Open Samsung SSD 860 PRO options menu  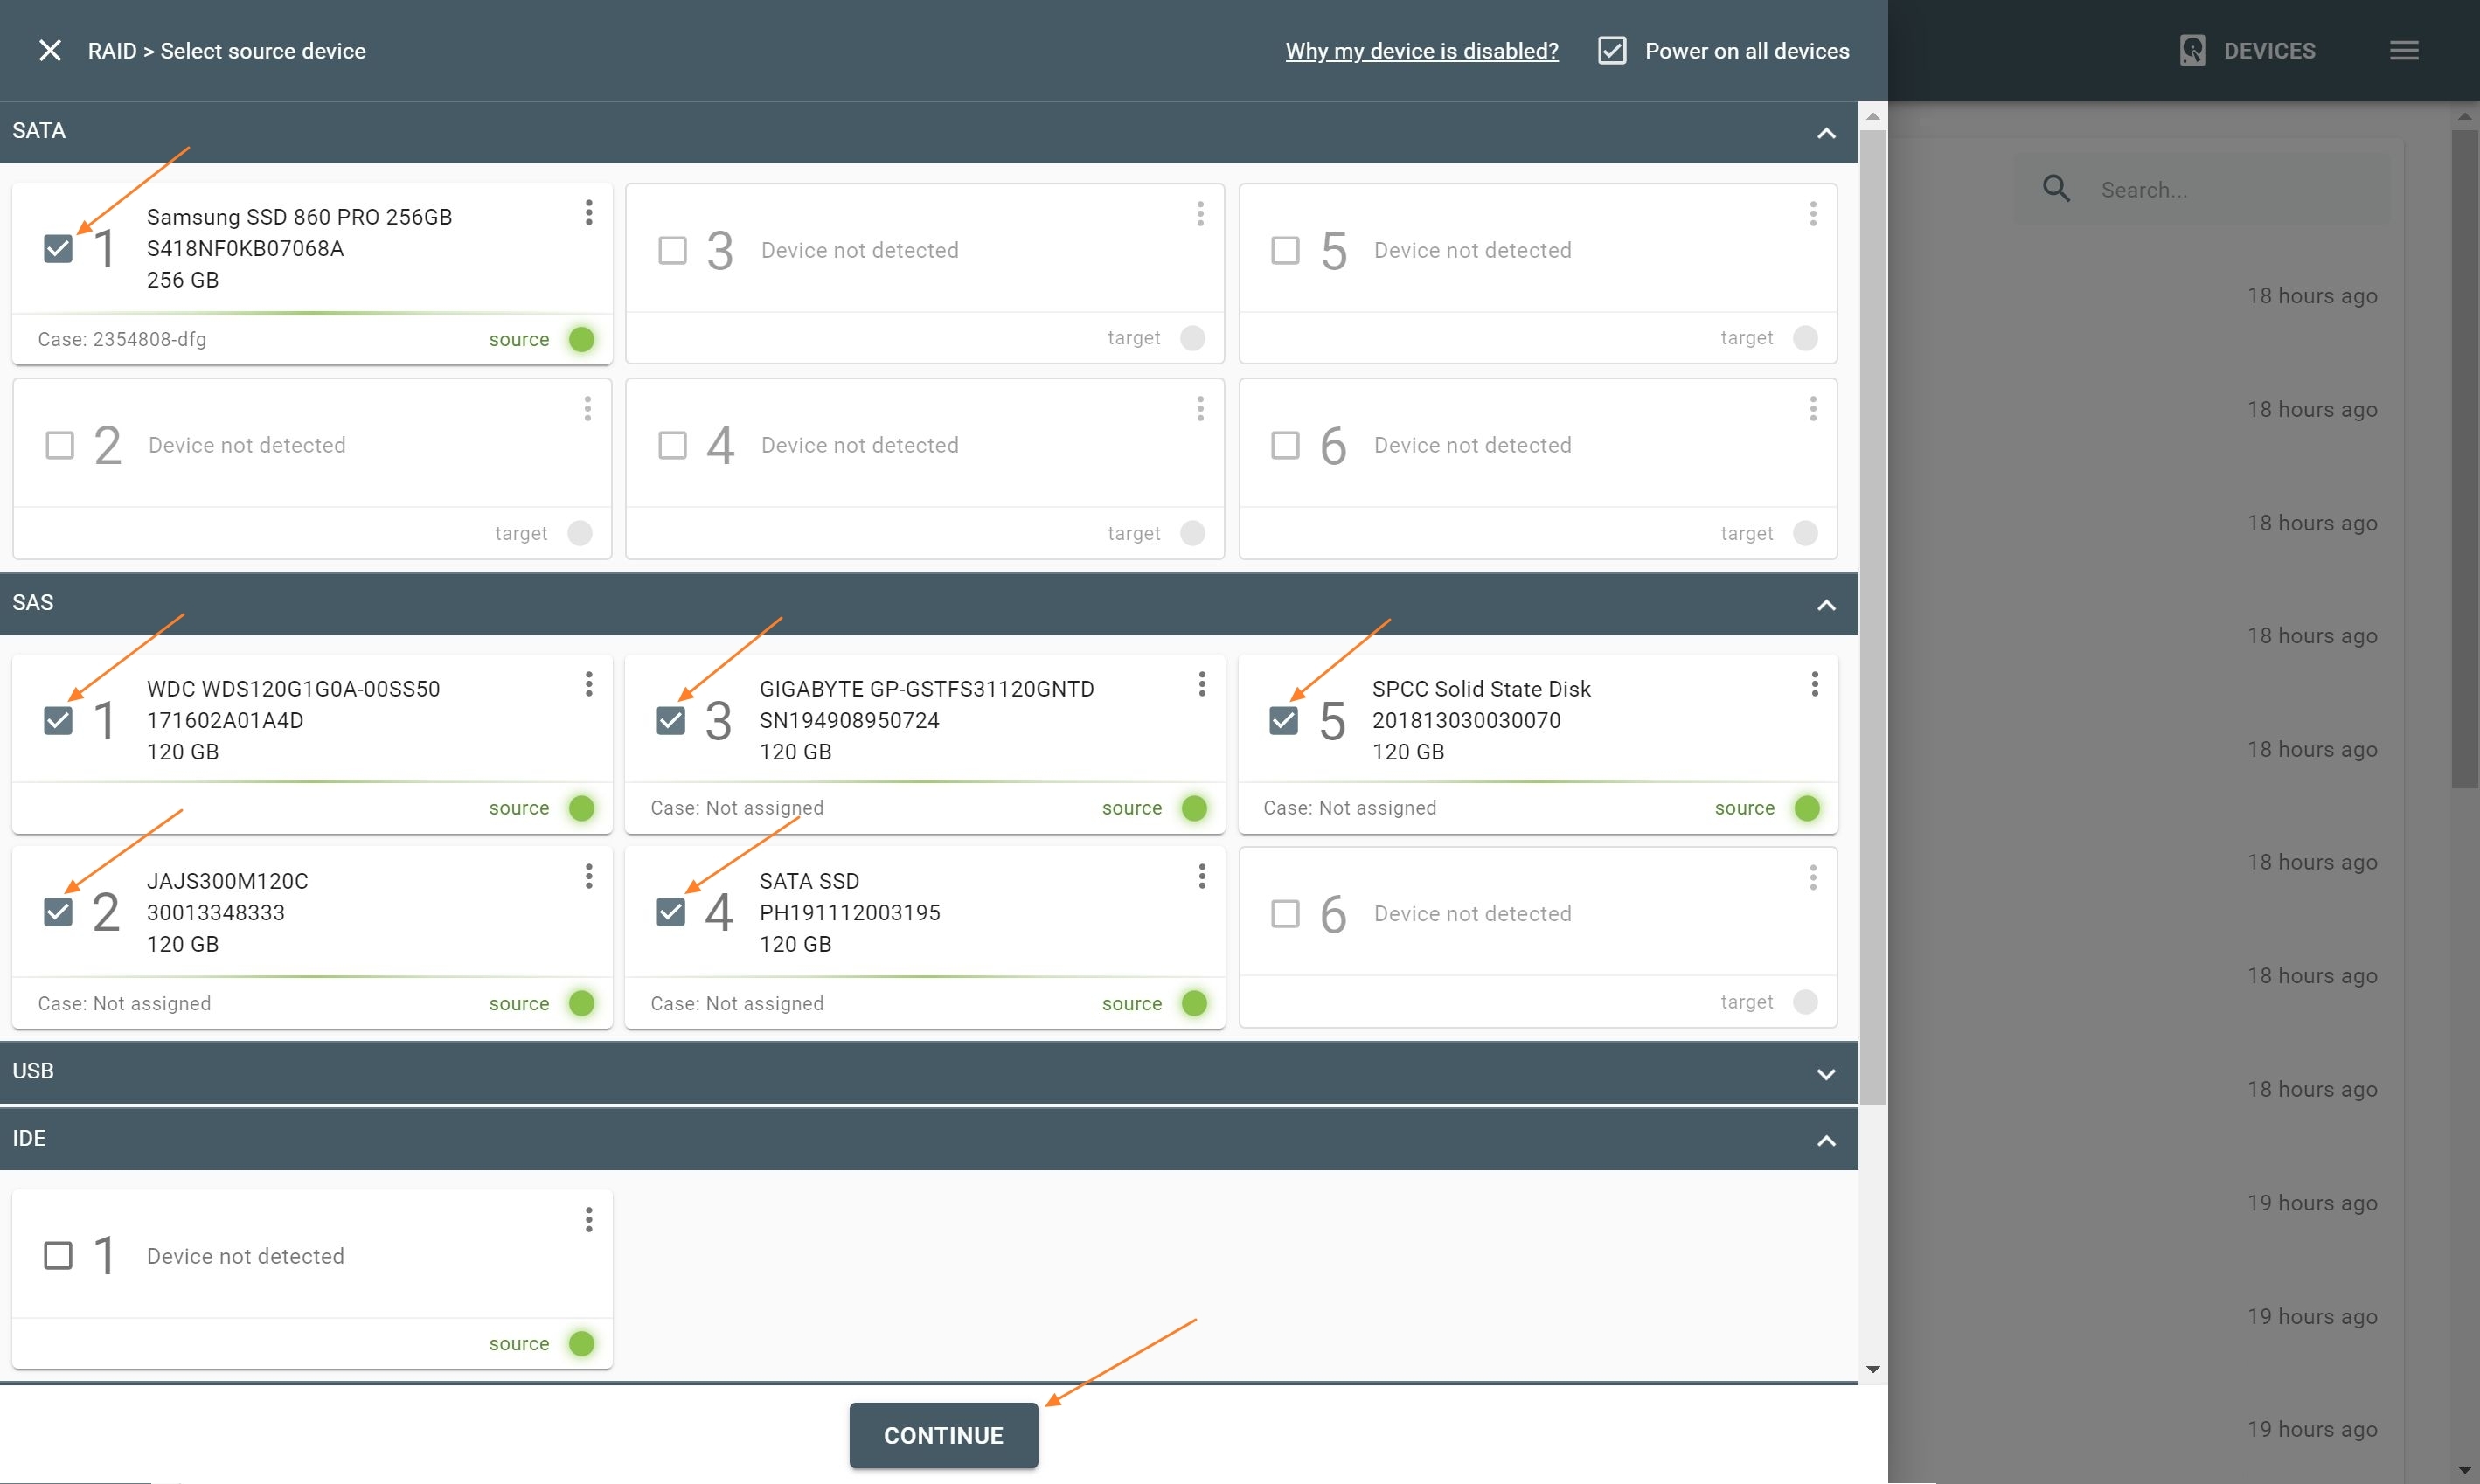pyautogui.click(x=589, y=212)
